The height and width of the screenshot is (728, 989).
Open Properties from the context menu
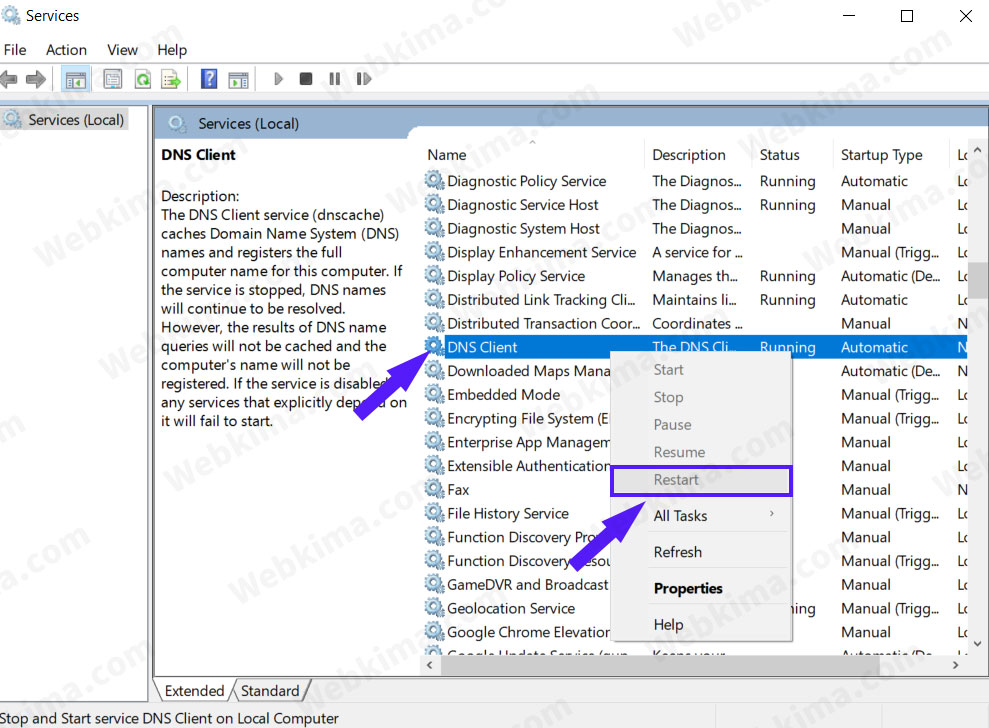(x=701, y=589)
